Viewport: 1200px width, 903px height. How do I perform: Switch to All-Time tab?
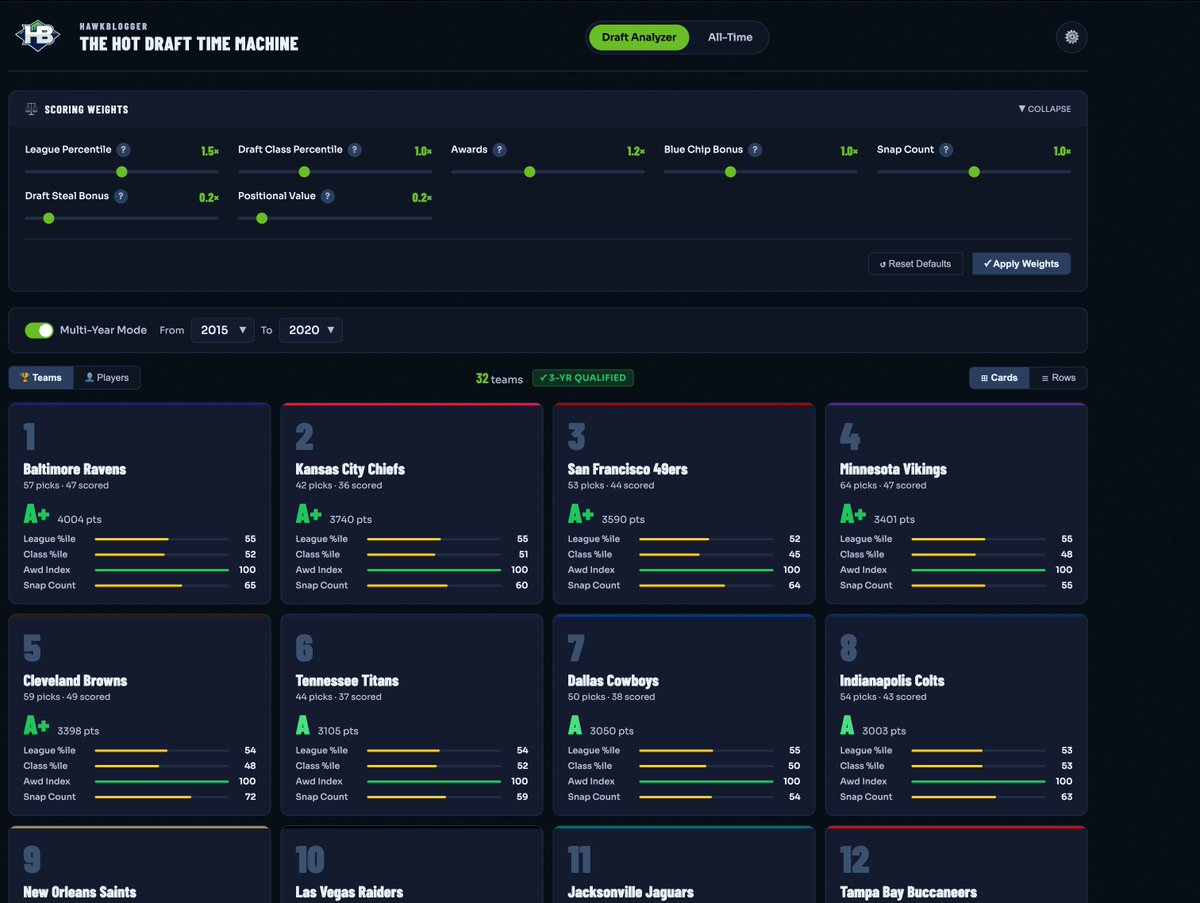pos(730,38)
